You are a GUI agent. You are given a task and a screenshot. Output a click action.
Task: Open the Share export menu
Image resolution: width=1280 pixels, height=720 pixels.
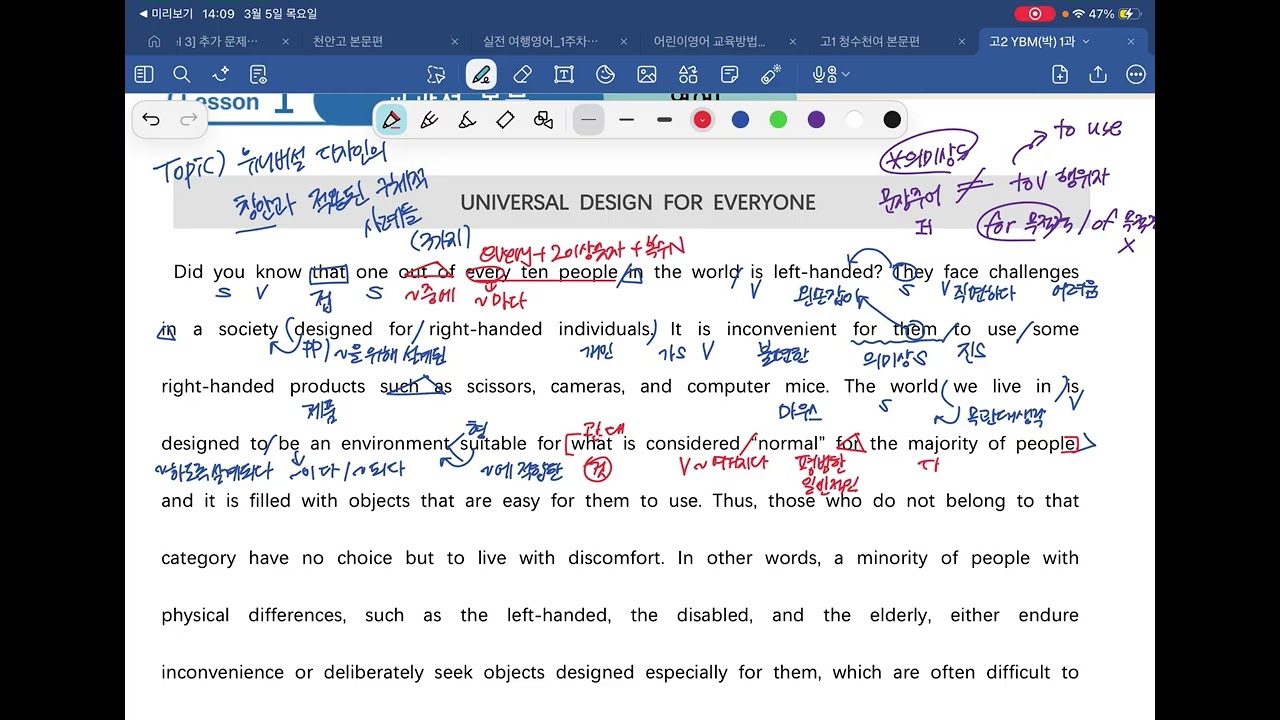coord(1098,74)
